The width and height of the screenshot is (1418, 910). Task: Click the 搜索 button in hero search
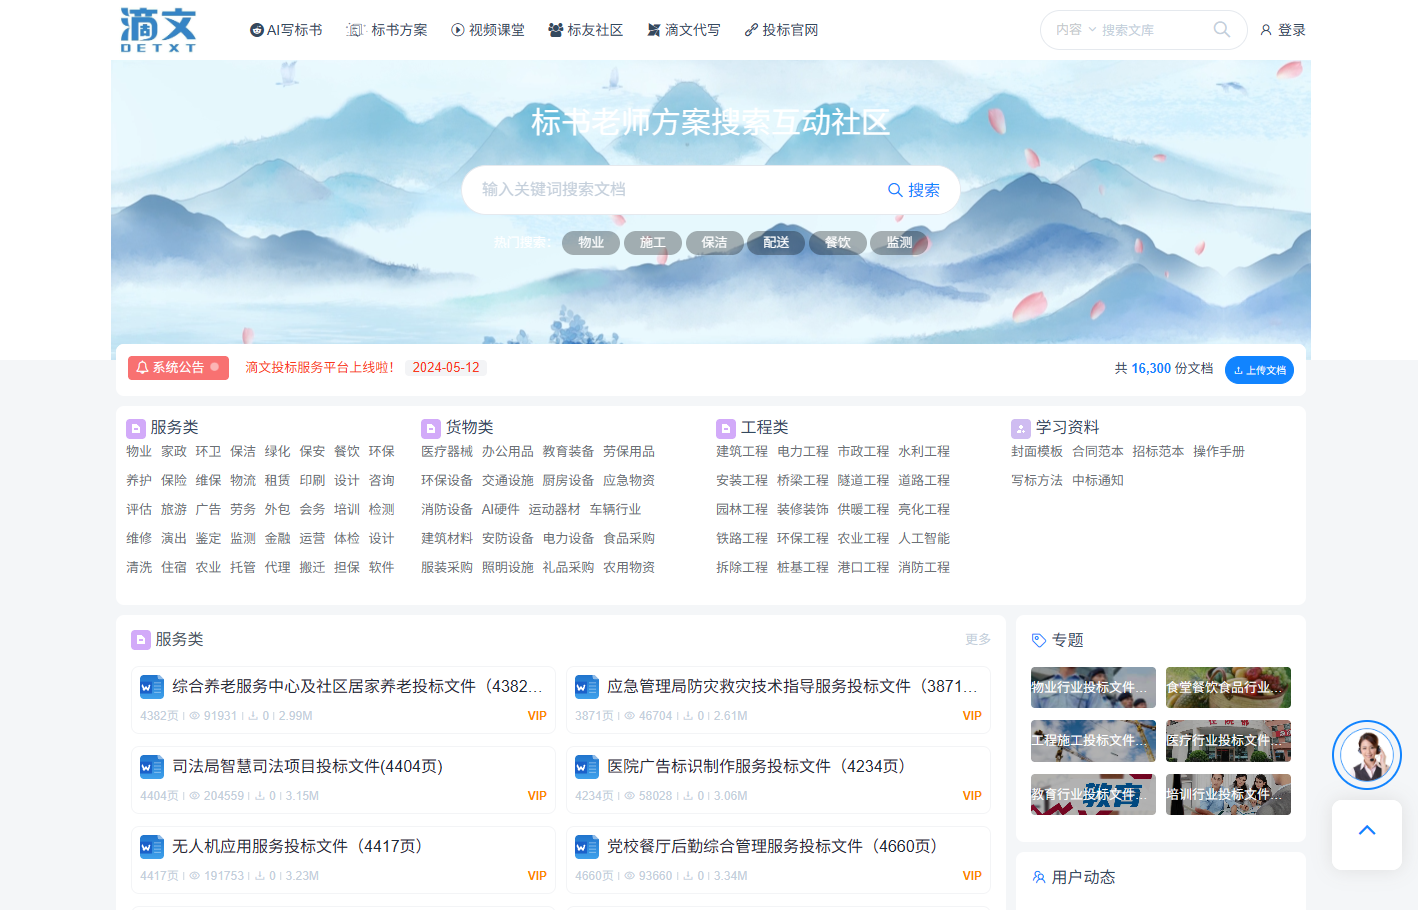(x=914, y=190)
